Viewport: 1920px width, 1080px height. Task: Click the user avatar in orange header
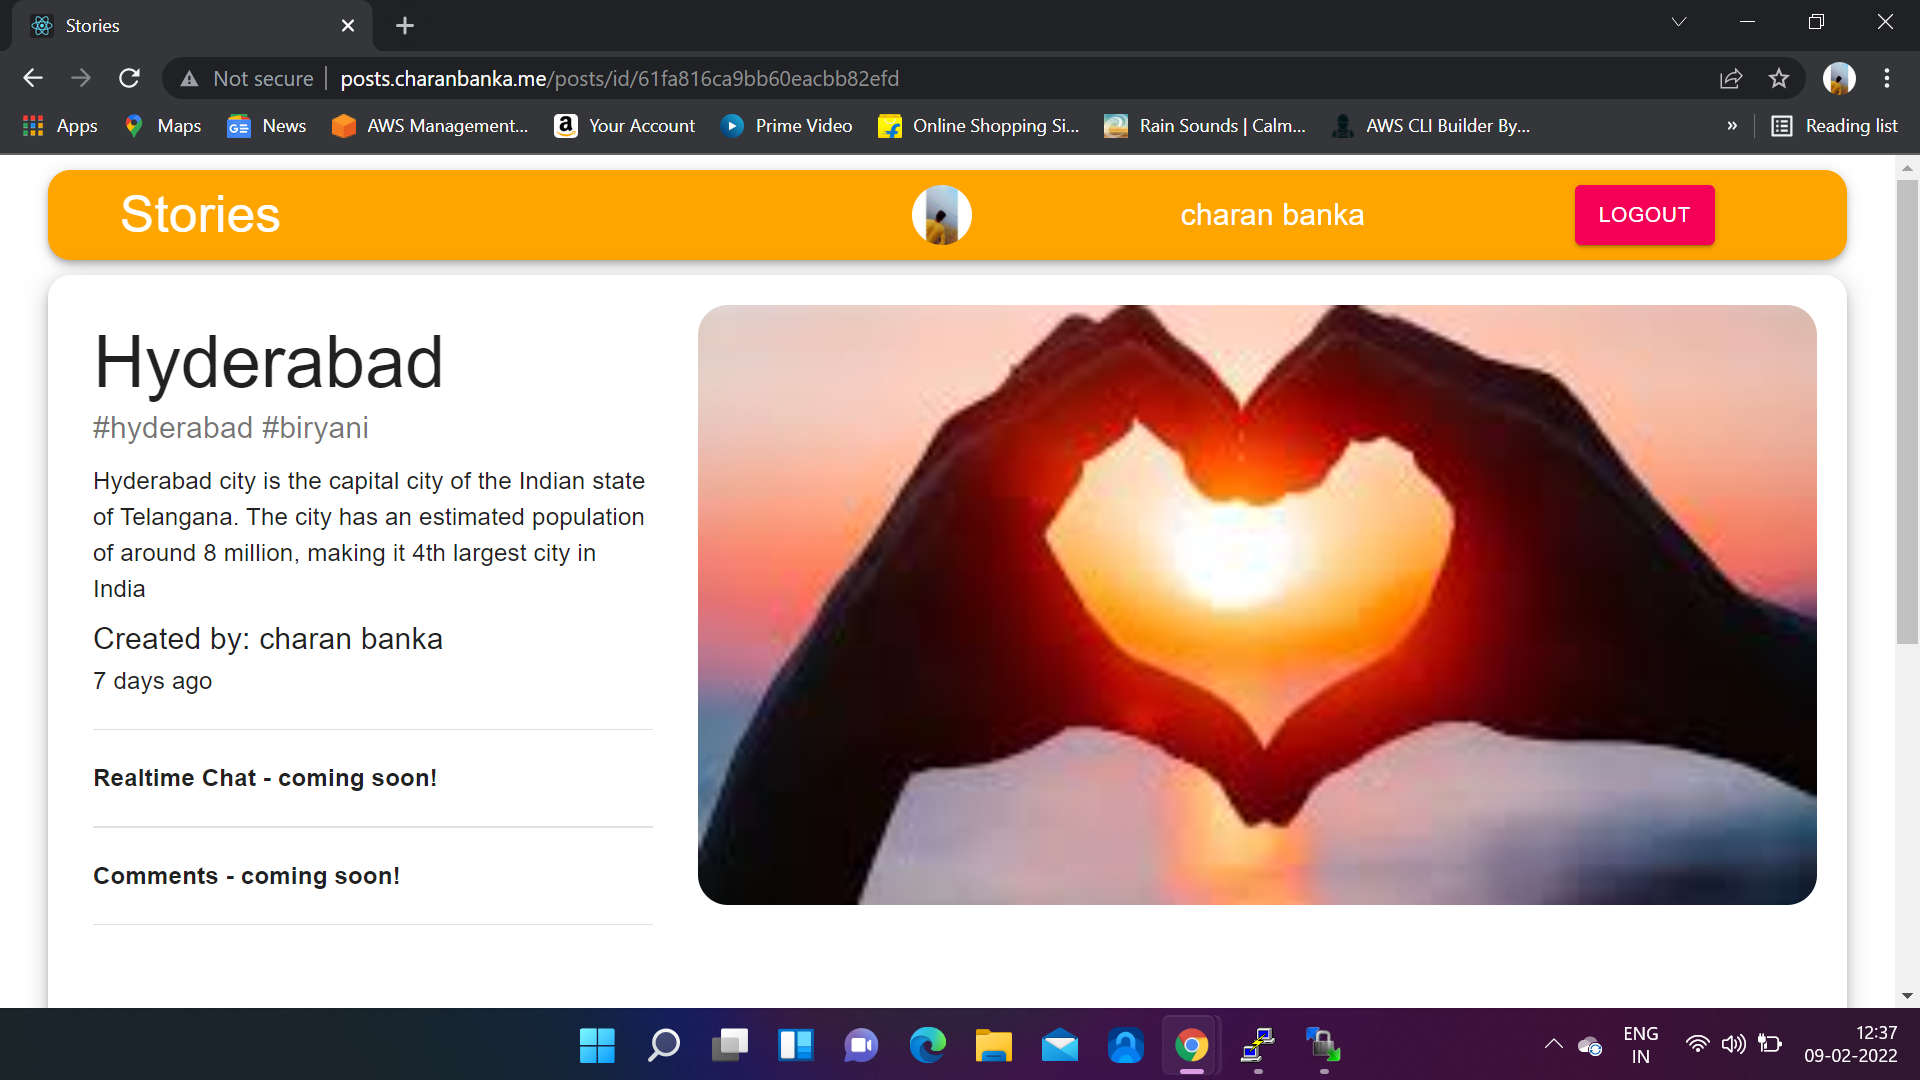click(941, 215)
